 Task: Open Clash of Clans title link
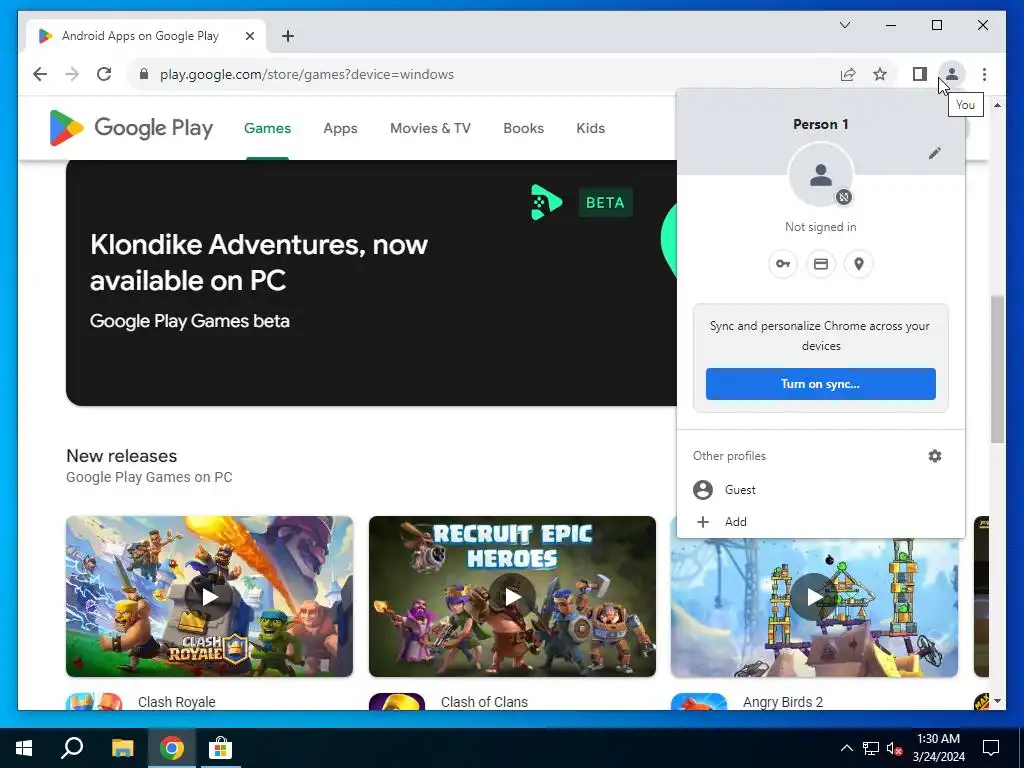484,702
